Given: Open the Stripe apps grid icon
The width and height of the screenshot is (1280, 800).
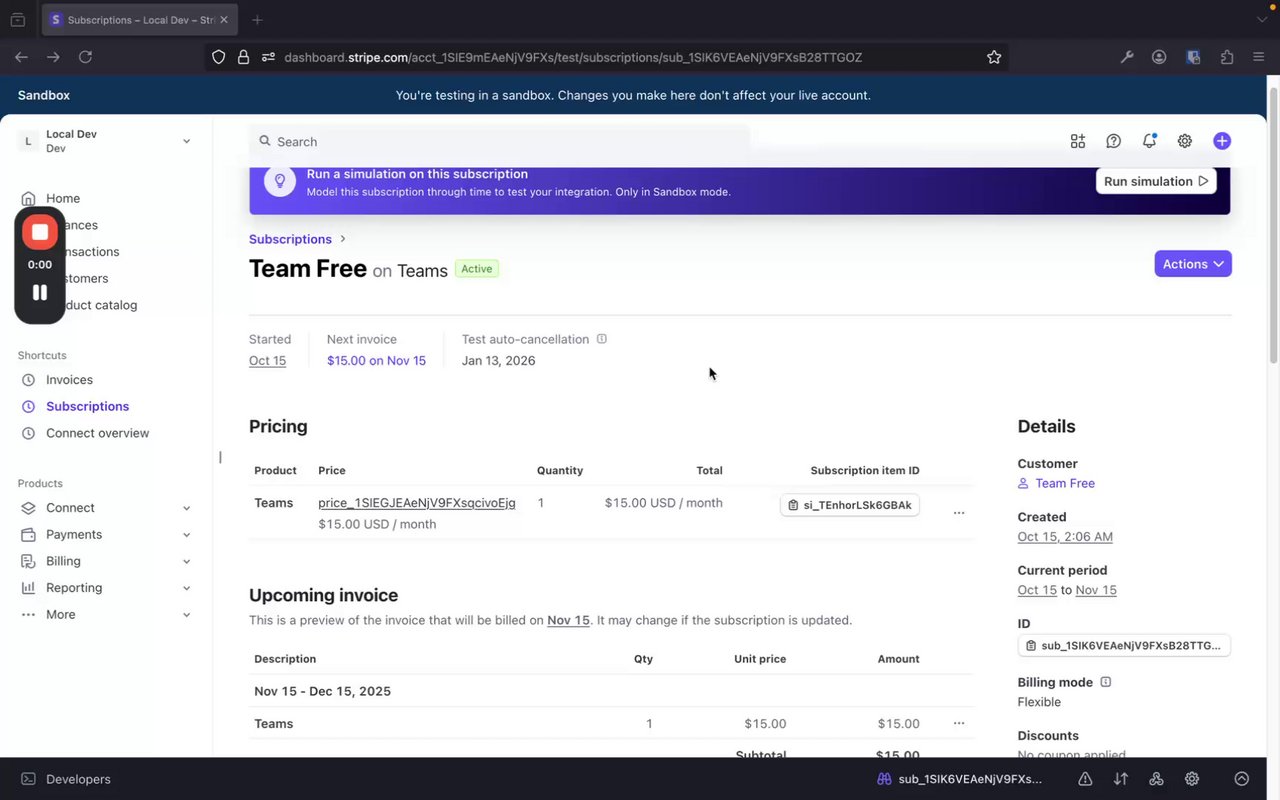Looking at the screenshot, I should tap(1077, 141).
